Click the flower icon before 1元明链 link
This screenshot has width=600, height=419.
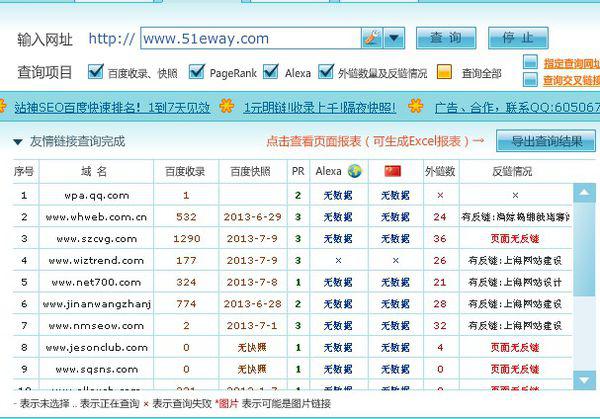[227, 106]
